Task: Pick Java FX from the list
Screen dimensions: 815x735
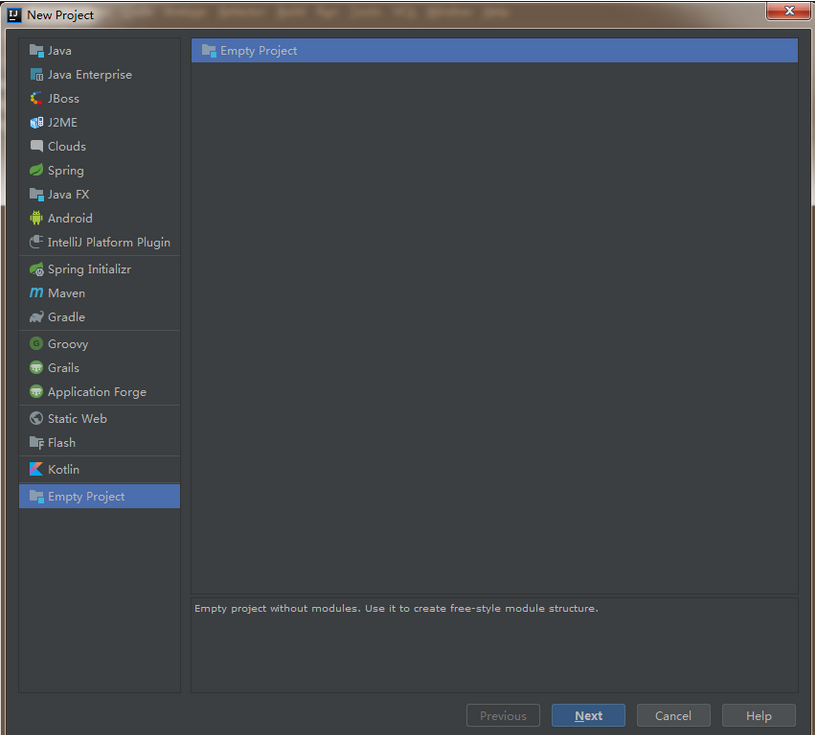Action: (99, 194)
